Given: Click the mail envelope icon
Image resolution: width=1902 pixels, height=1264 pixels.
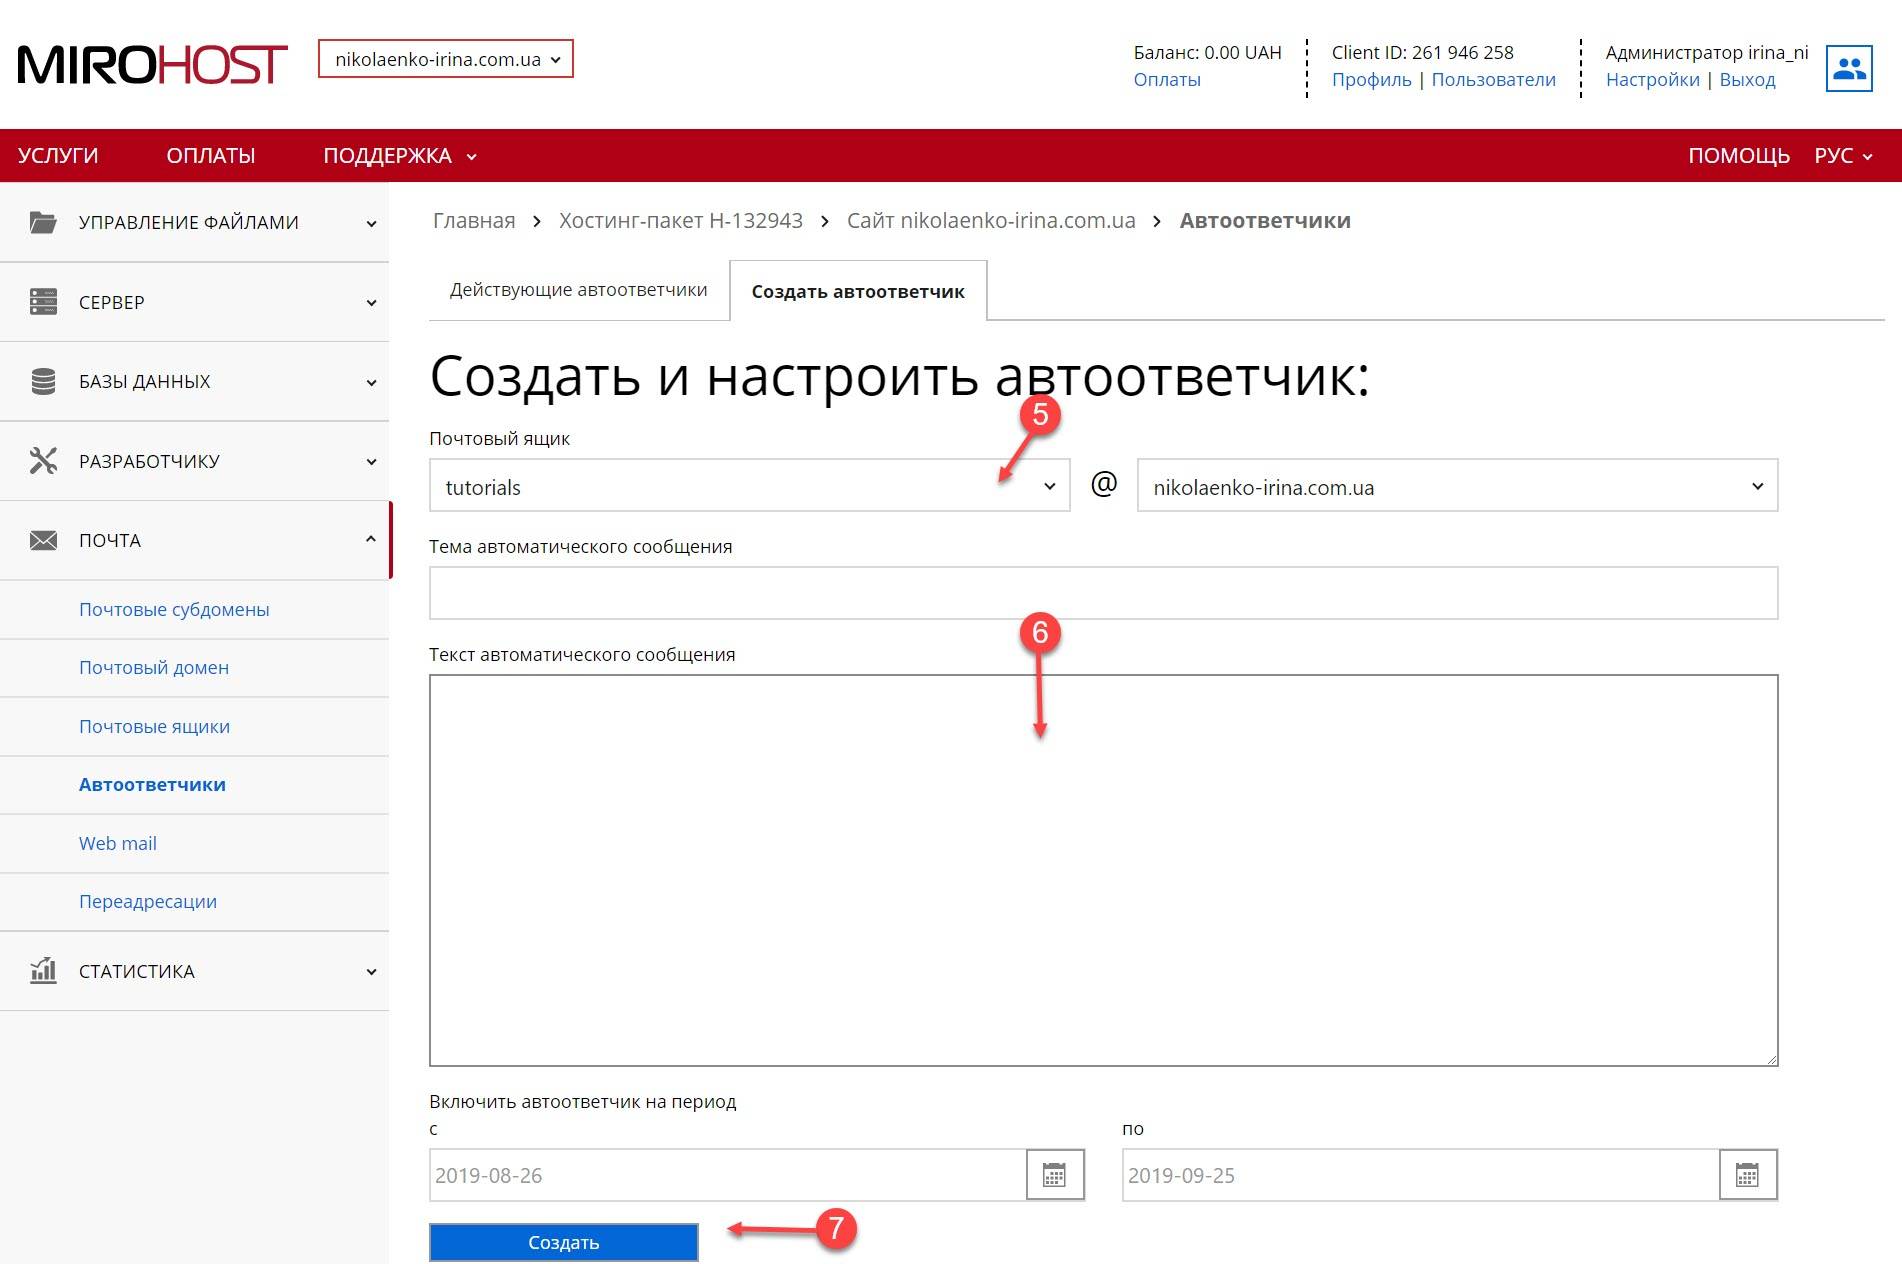Looking at the screenshot, I should pos(43,540).
